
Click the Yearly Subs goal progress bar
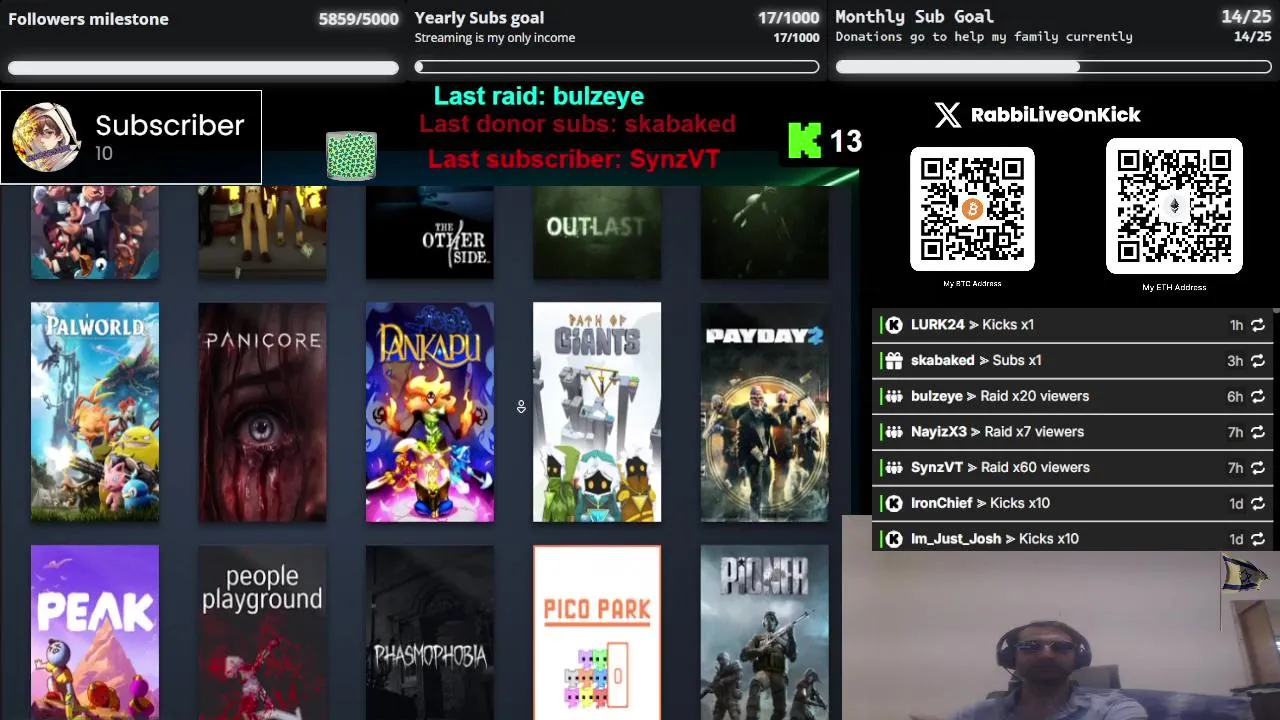coord(617,67)
